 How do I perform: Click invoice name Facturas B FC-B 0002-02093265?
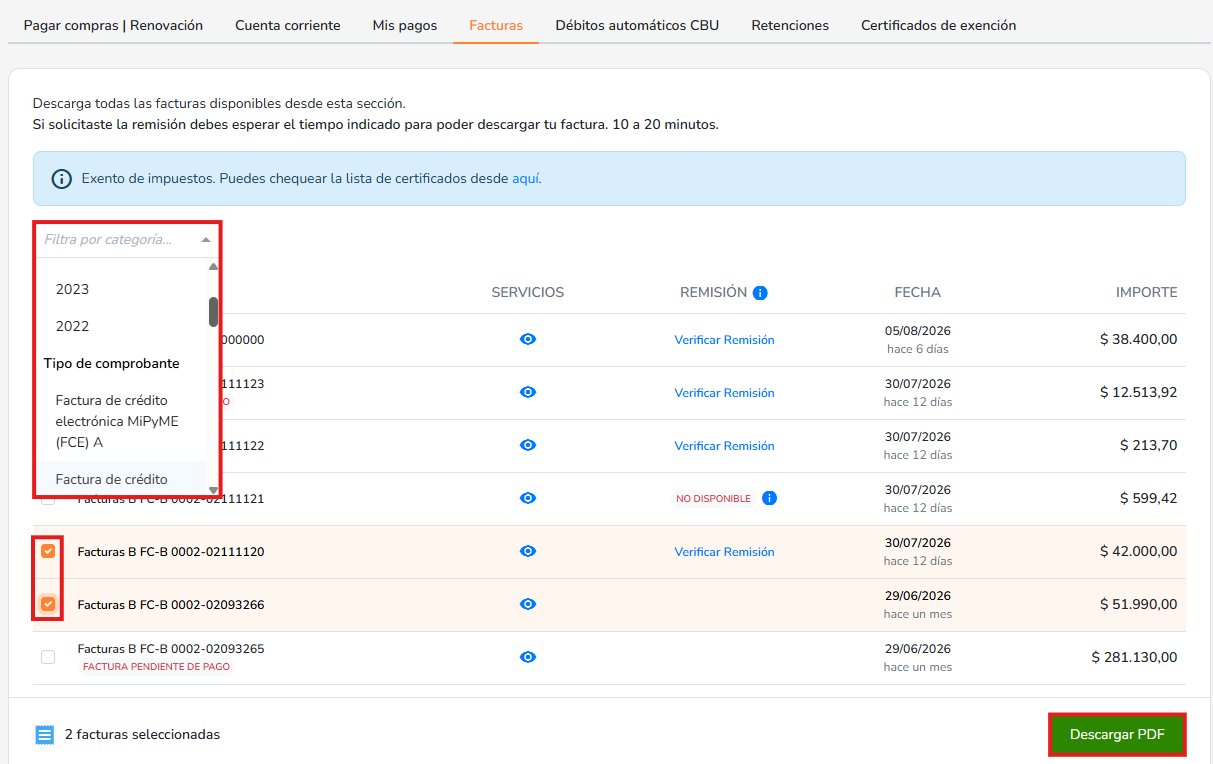(x=171, y=649)
